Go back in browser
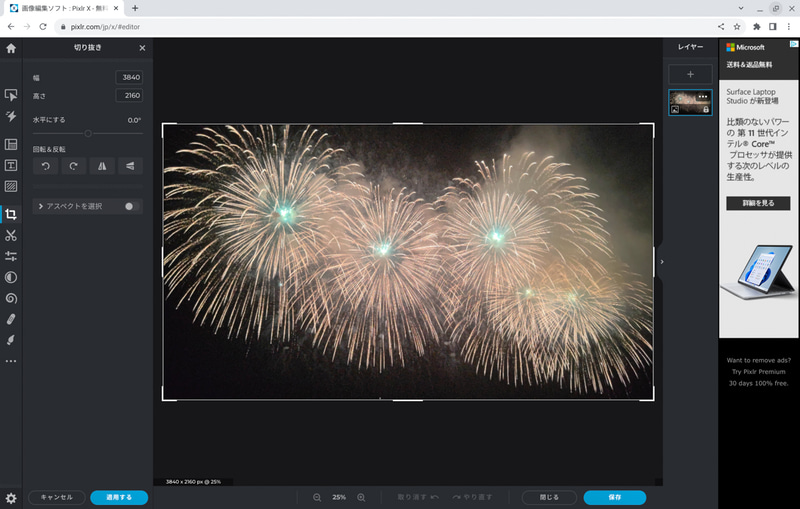Viewport: 800px width, 509px height. [11, 27]
